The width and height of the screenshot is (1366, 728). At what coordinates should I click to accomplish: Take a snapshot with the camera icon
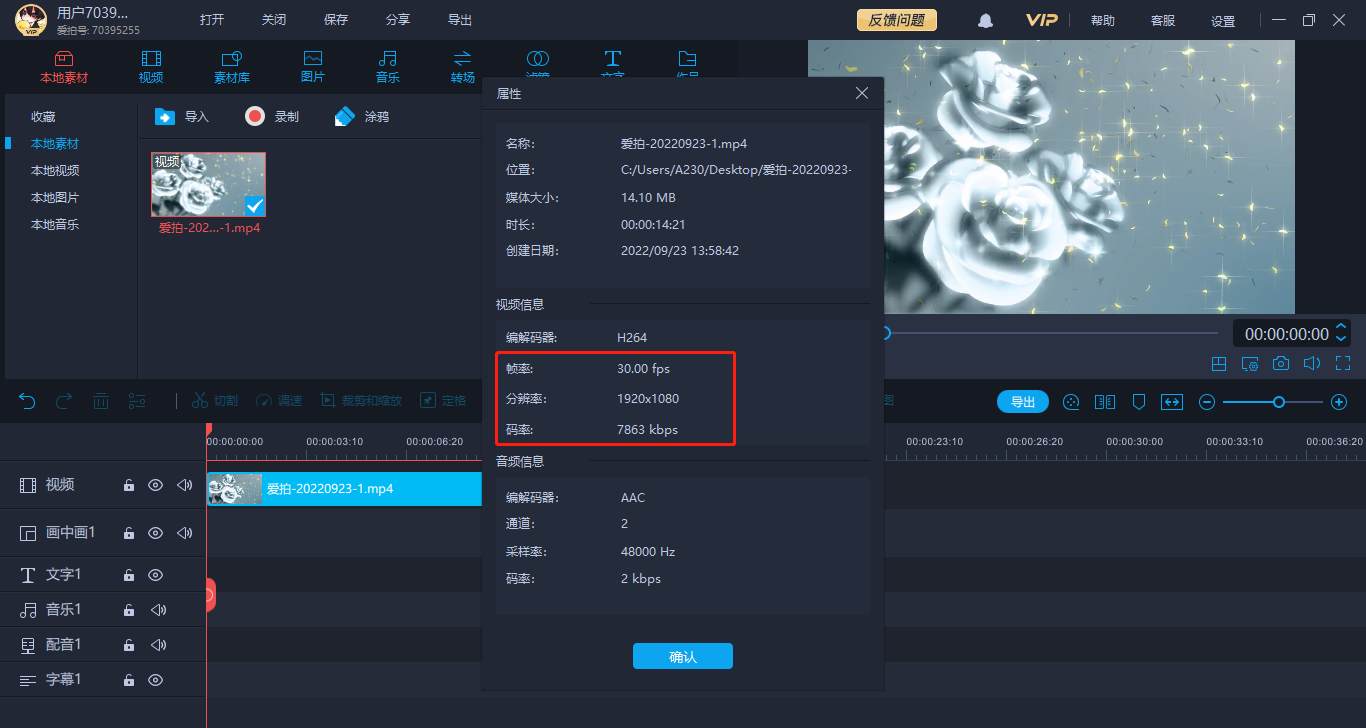[x=1281, y=364]
